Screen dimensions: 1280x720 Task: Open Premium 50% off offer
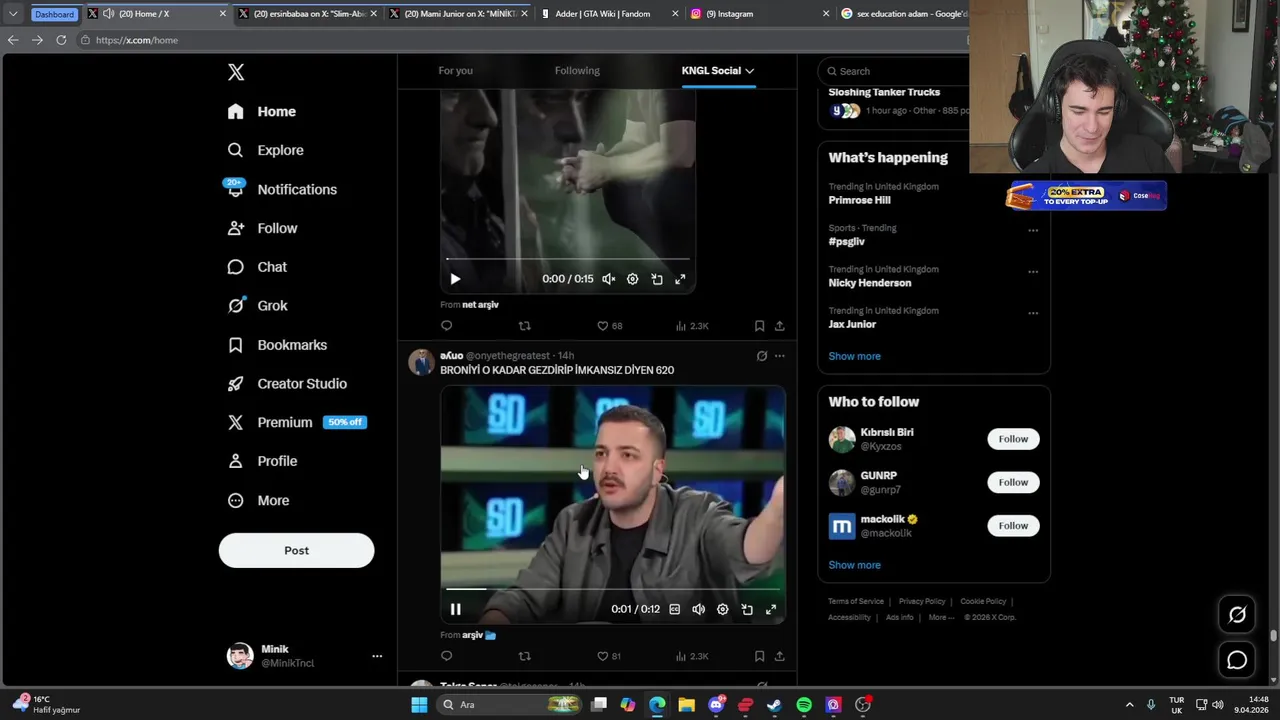(x=297, y=422)
